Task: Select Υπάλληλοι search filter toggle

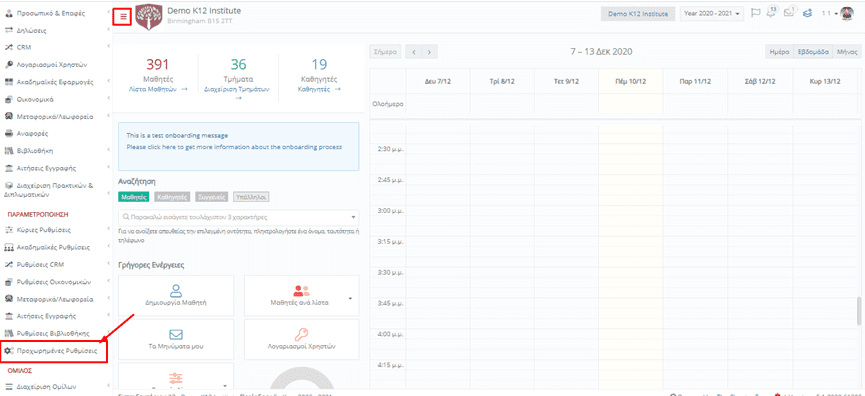Action: click(x=252, y=196)
